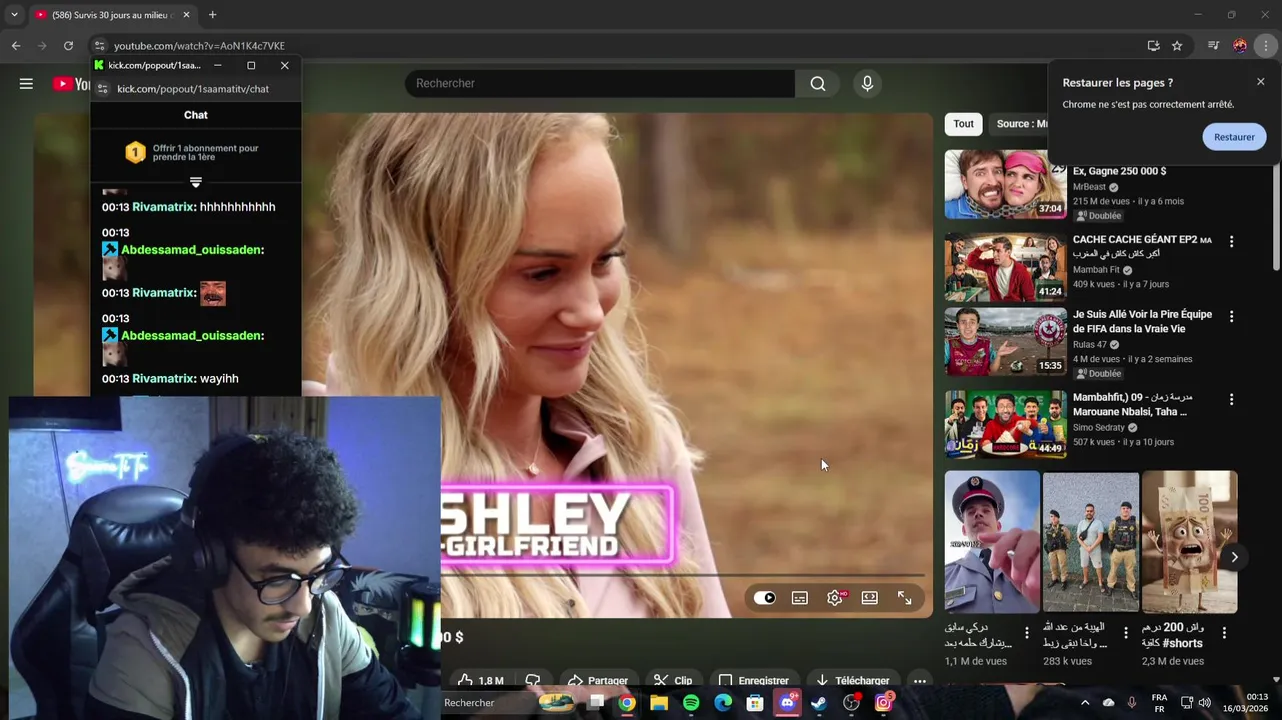This screenshot has height=720, width=1282.
Task: Open more actions ellipsis under the video
Action: tap(919, 681)
